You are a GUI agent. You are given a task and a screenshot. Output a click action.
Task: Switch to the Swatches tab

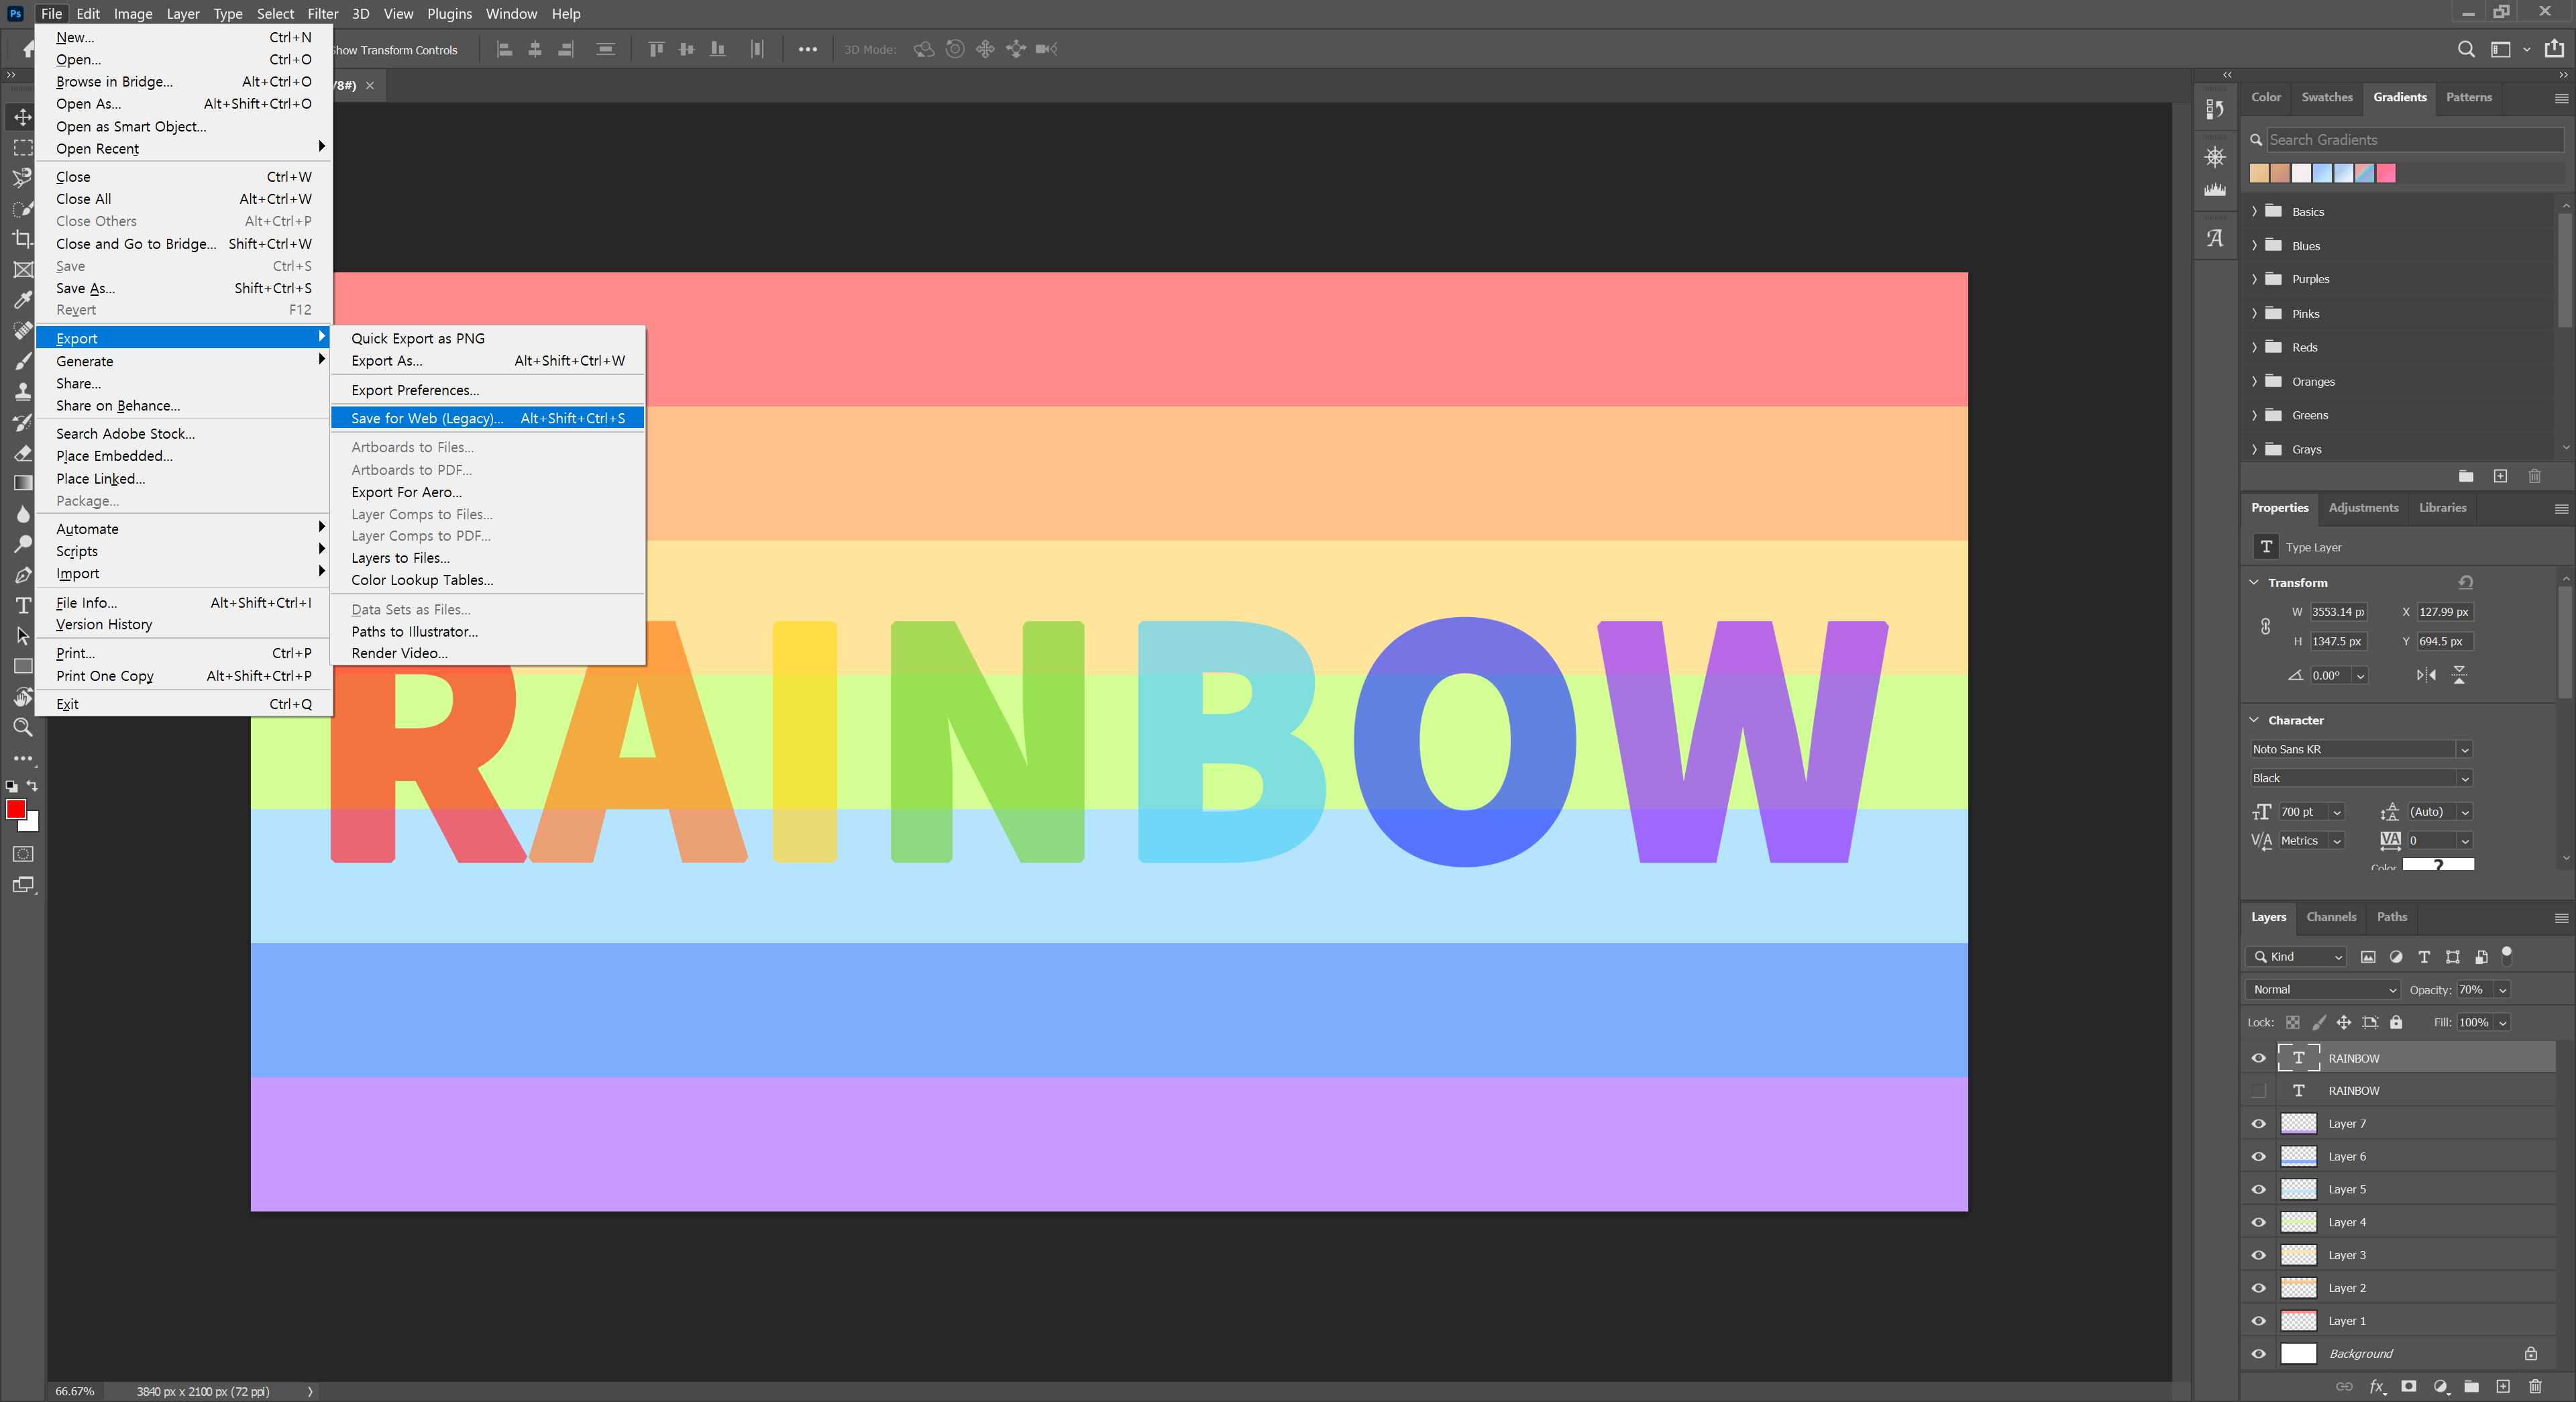(x=2326, y=97)
